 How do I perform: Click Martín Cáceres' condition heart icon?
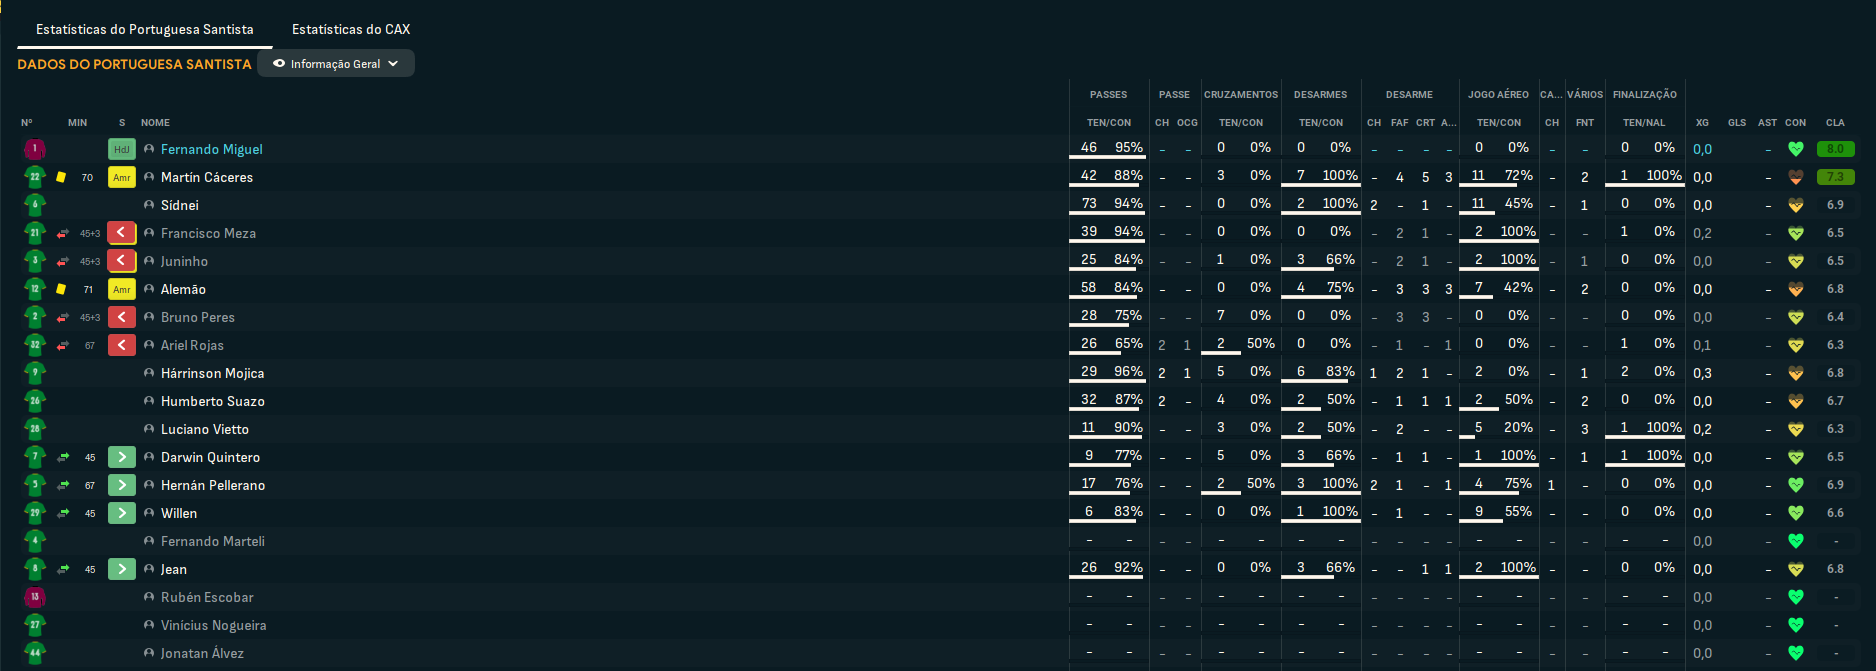click(1796, 177)
